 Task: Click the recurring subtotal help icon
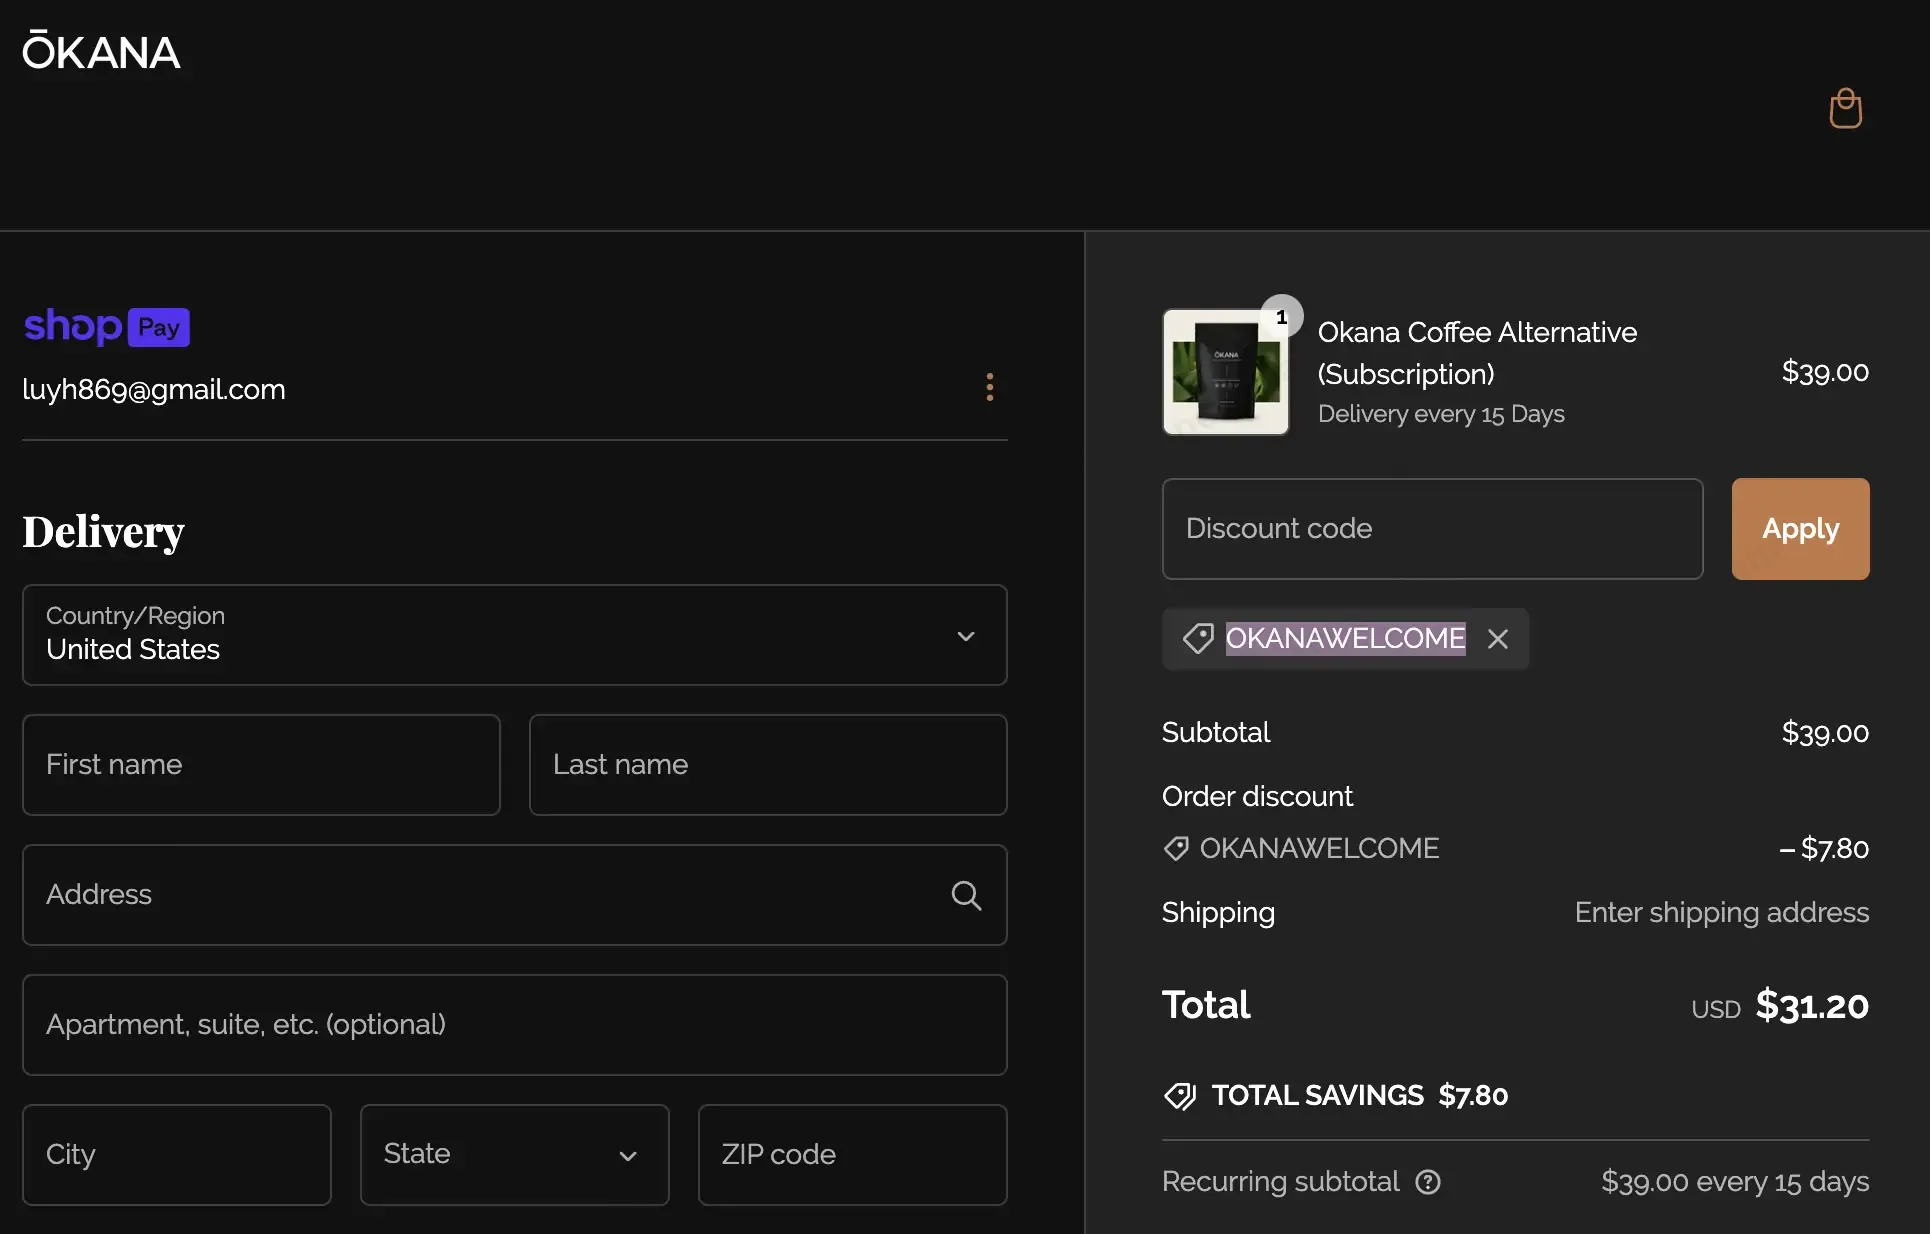click(1428, 1182)
